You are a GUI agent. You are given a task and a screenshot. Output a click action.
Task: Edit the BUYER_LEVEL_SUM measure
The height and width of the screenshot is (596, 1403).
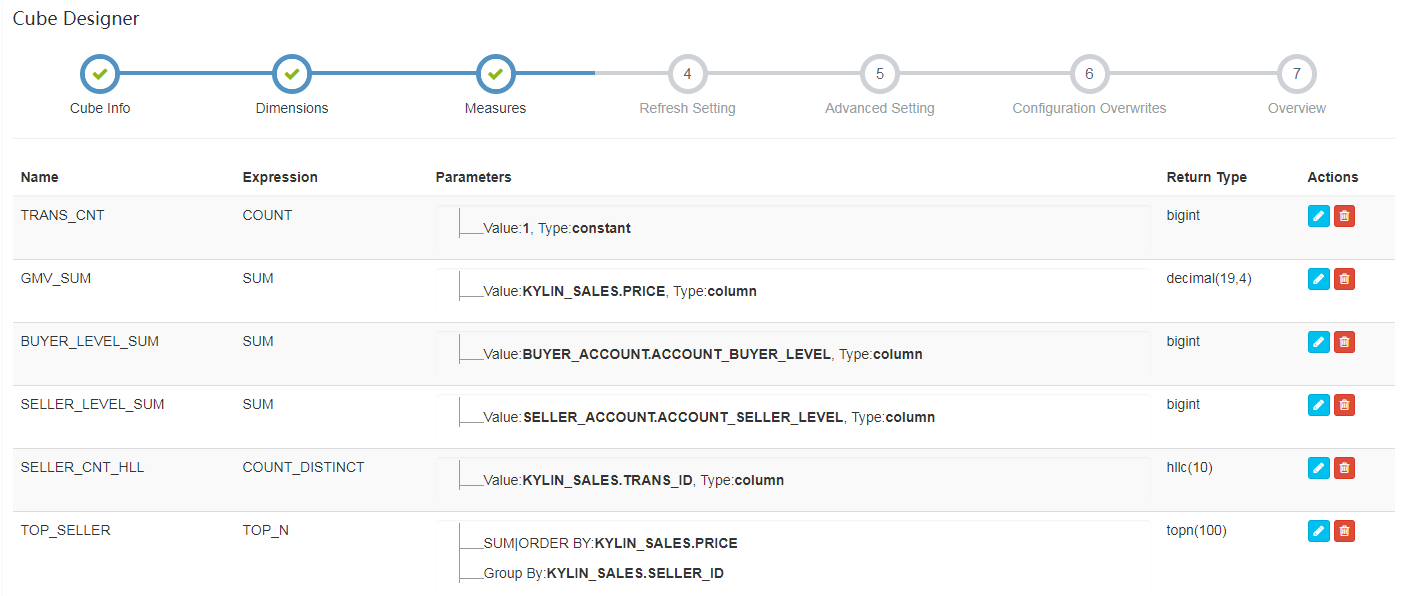point(1319,342)
